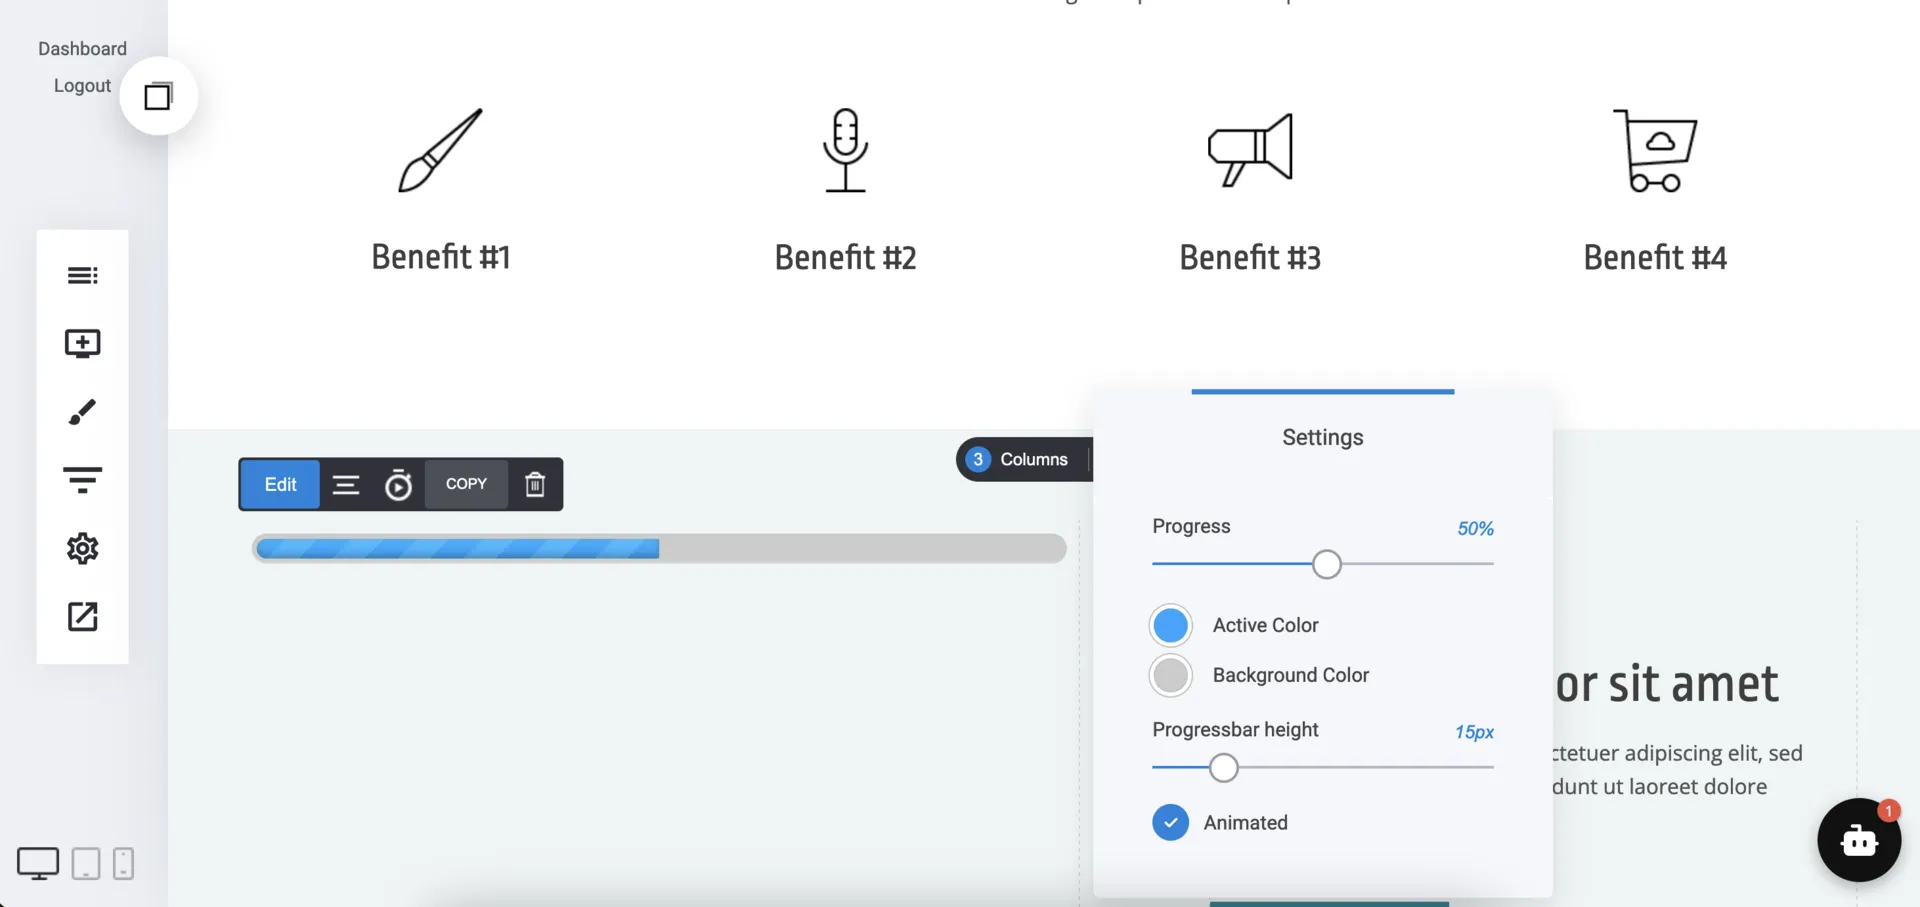Click the Progress slider handle

[1326, 564]
